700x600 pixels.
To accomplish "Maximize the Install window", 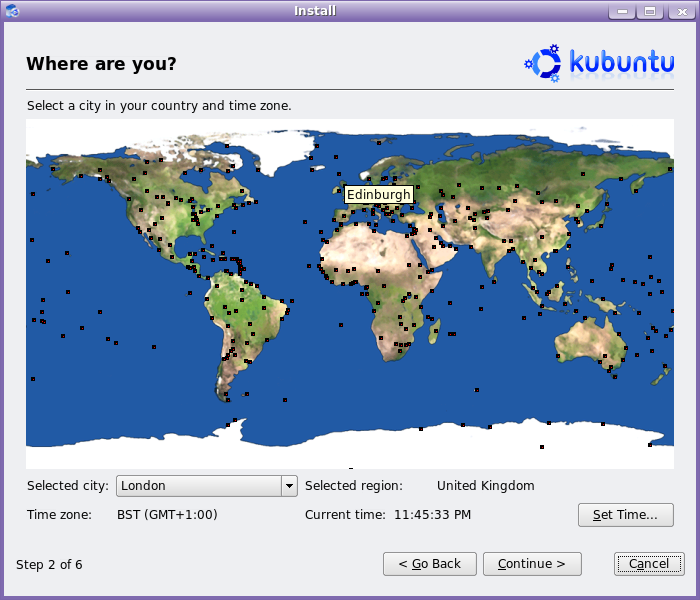I will pyautogui.click(x=650, y=11).
